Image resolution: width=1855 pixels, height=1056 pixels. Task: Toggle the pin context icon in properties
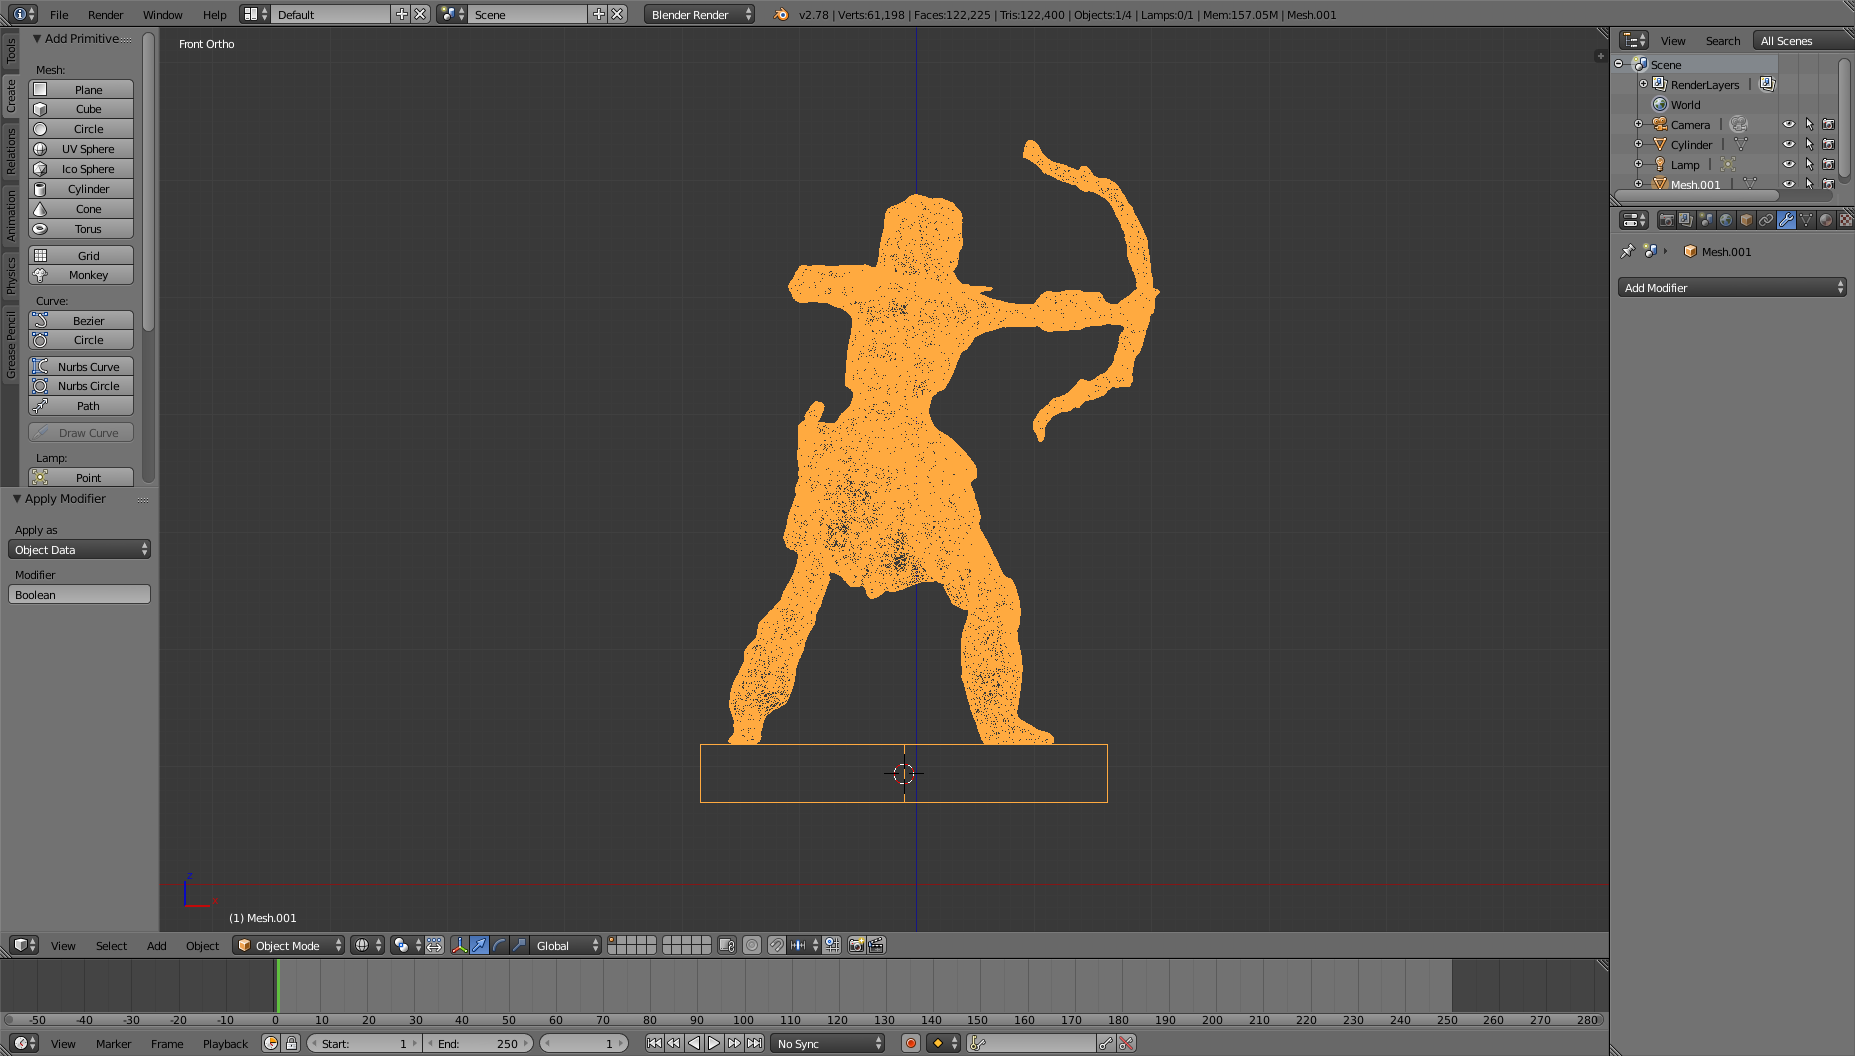click(x=1628, y=251)
